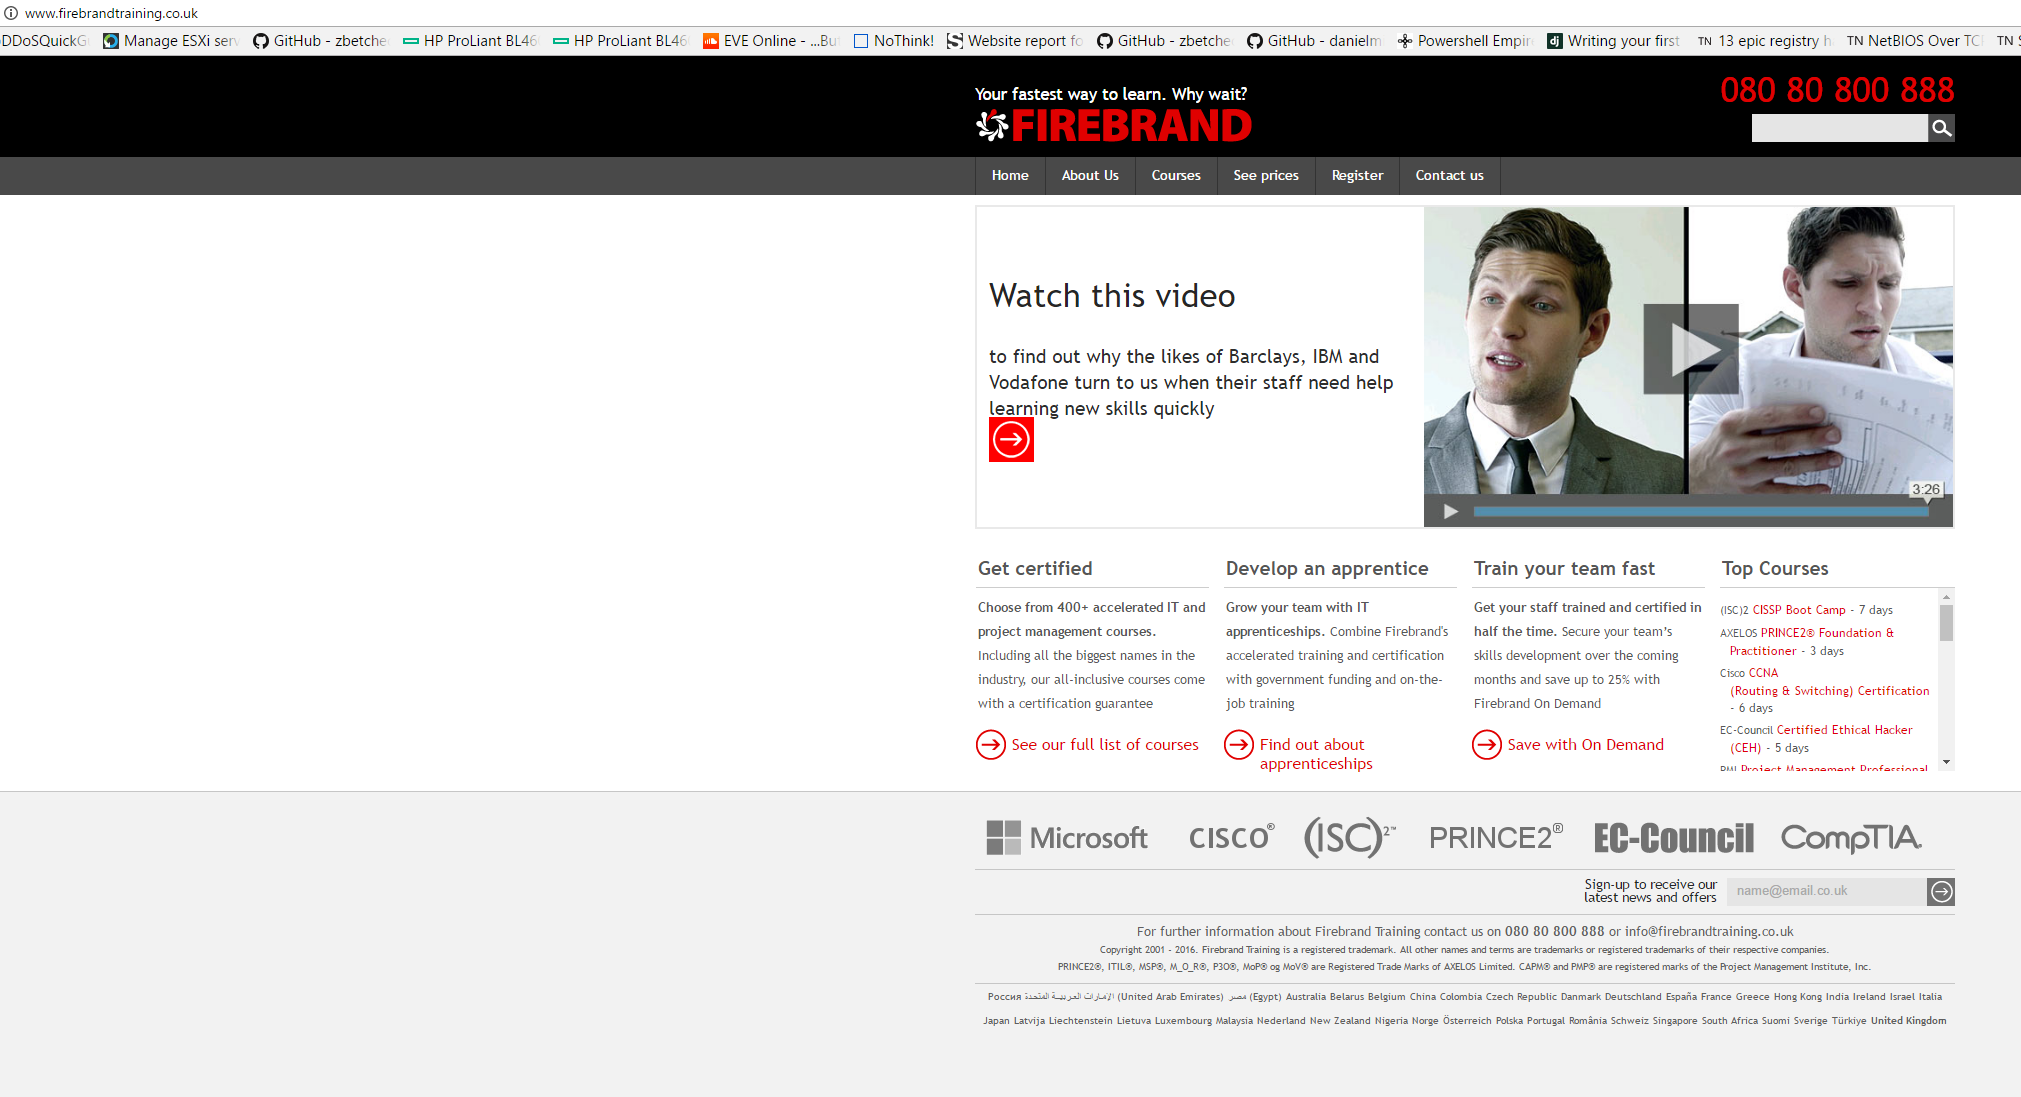Screen dimensions: 2021x1097
Task: Select South Africa country link
Action: tap(1730, 1021)
